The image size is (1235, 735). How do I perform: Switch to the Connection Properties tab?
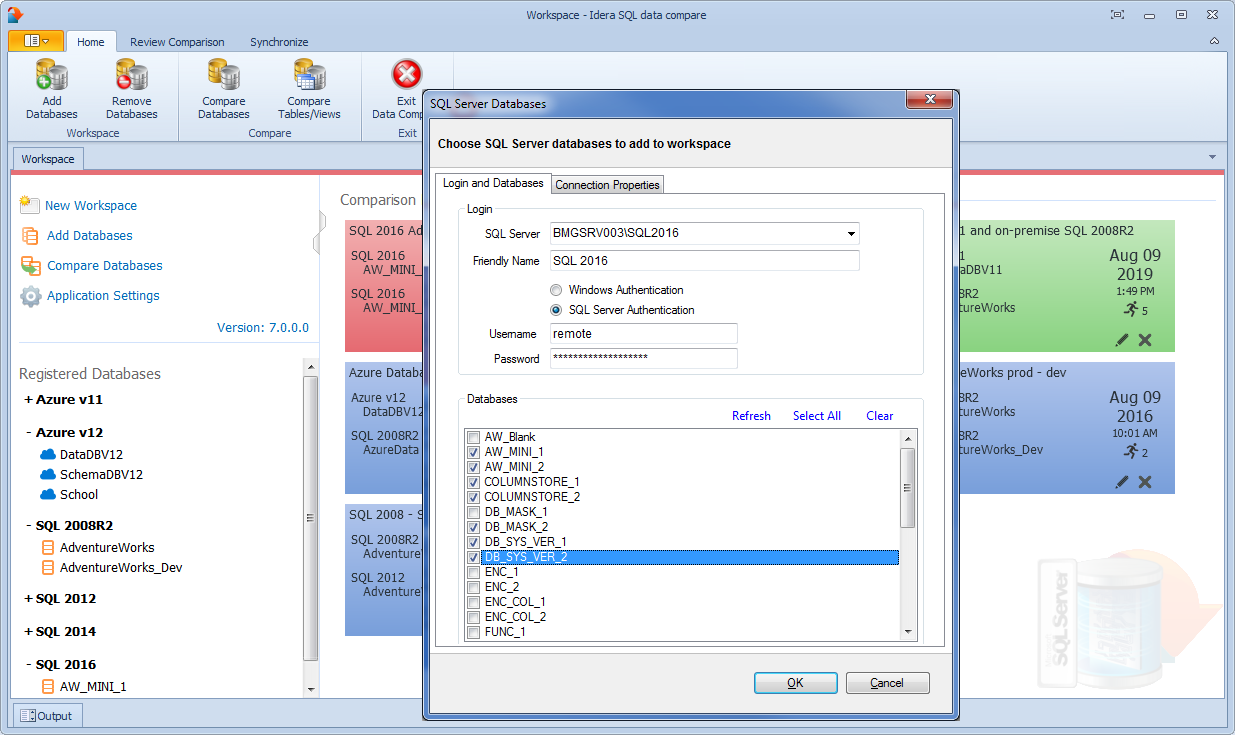tap(607, 185)
